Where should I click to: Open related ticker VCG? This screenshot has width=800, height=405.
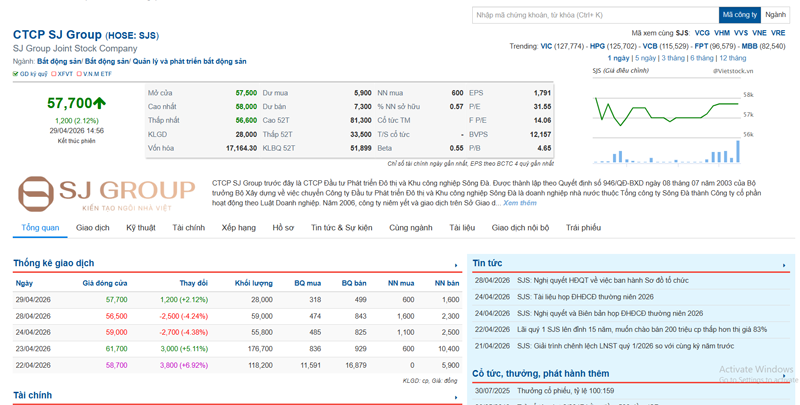(x=702, y=33)
